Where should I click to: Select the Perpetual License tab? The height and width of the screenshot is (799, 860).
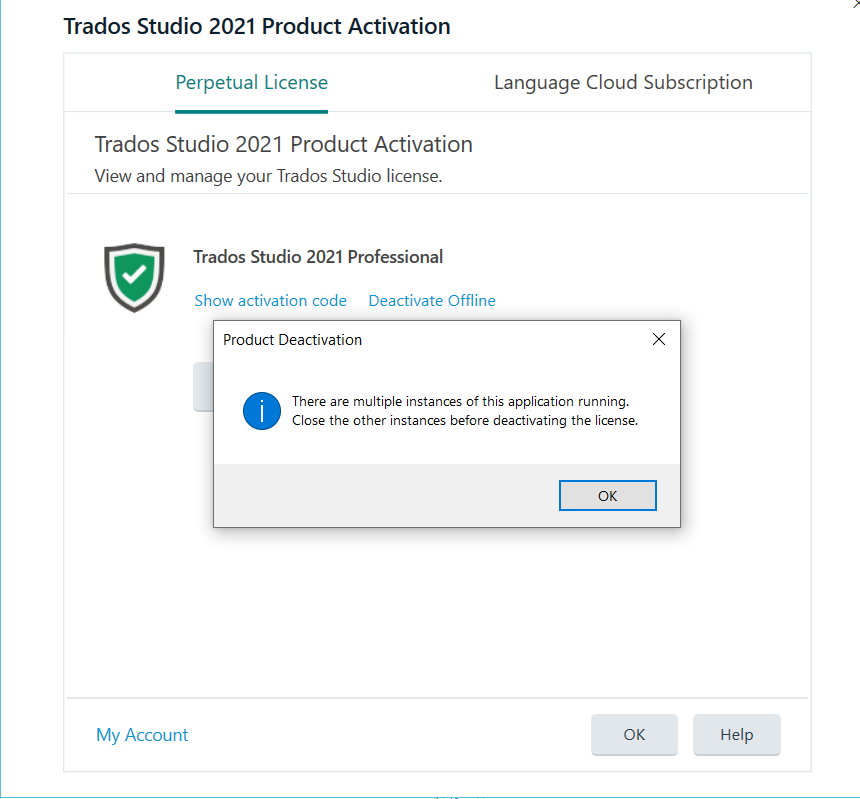[x=251, y=82]
